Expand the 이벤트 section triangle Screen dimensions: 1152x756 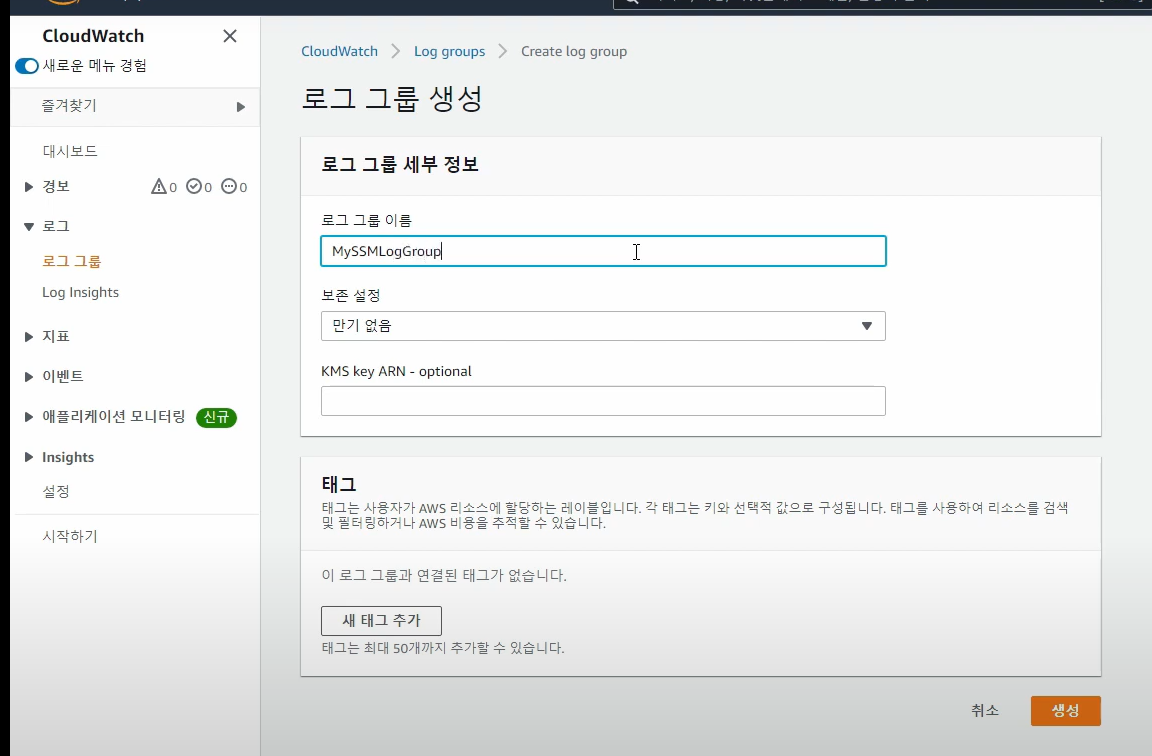29,377
